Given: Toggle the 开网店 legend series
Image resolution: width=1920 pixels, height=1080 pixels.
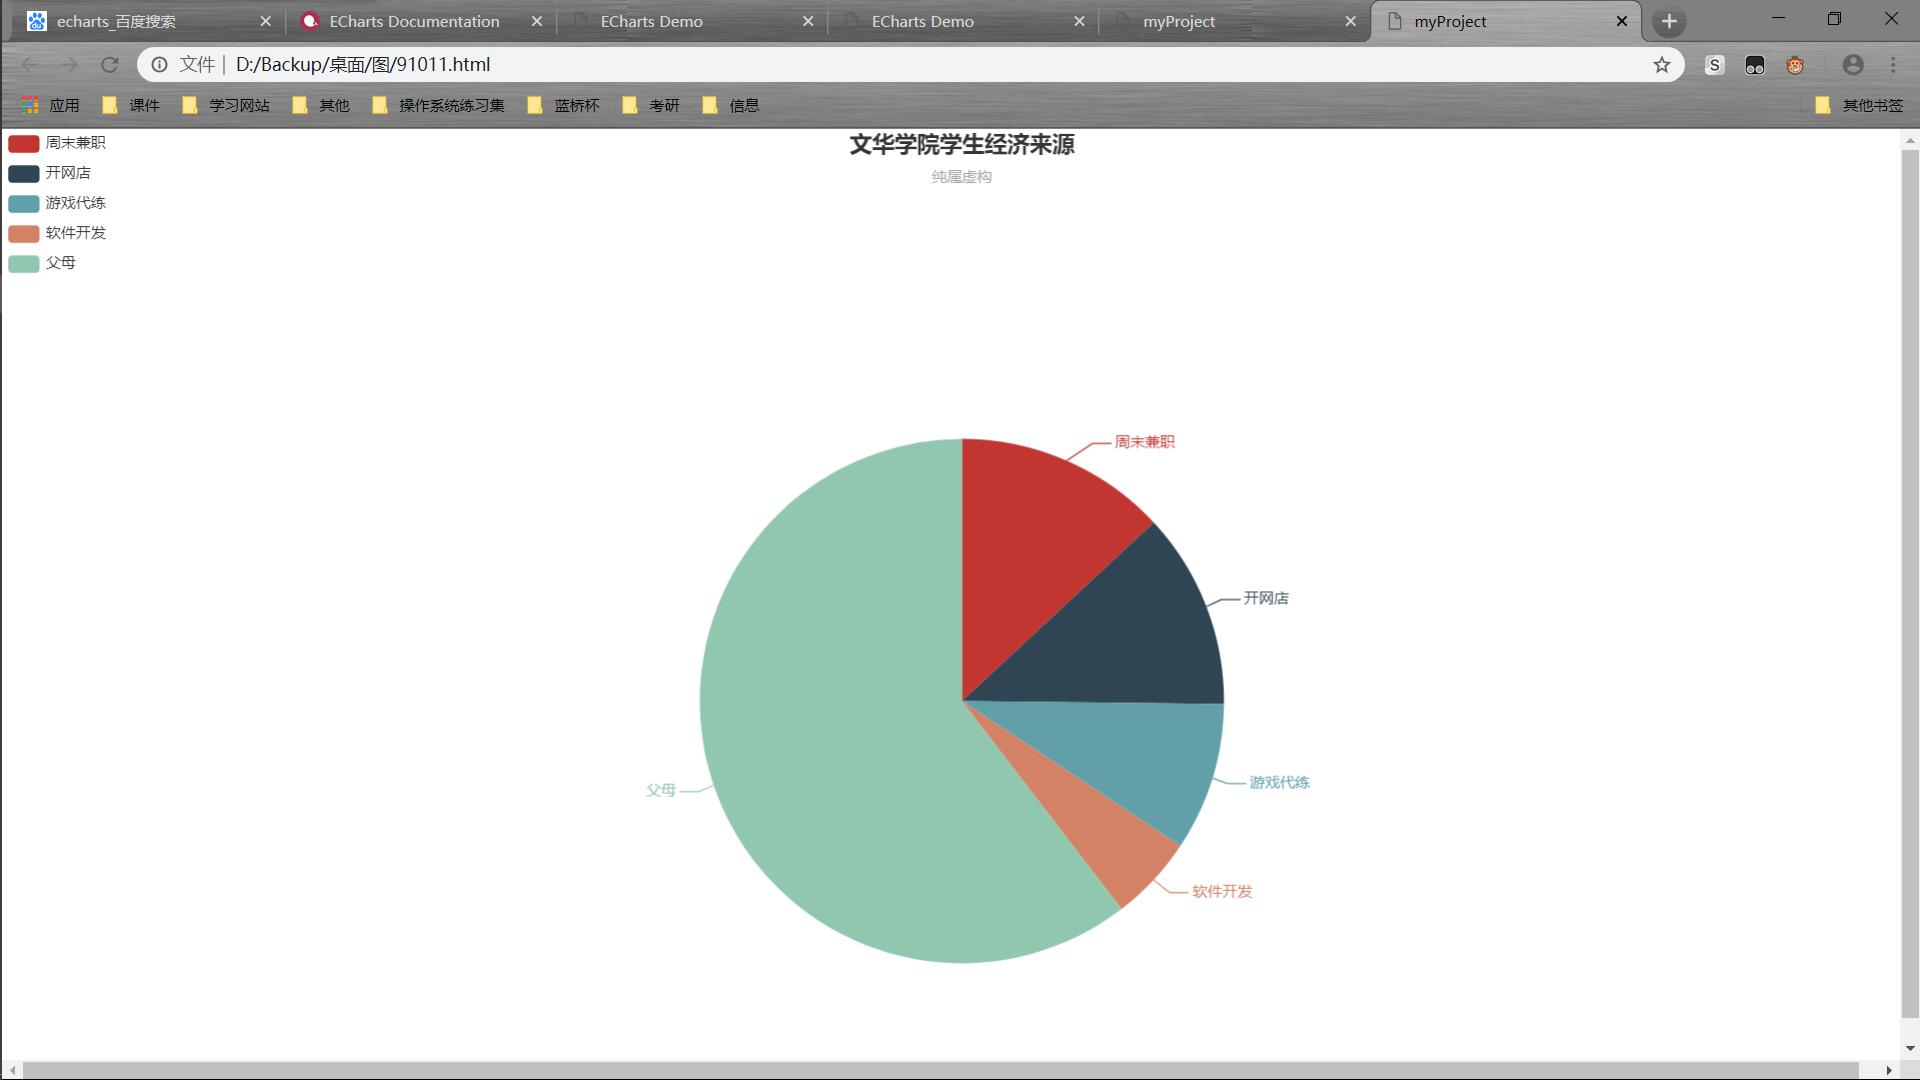Looking at the screenshot, I should coord(50,173).
